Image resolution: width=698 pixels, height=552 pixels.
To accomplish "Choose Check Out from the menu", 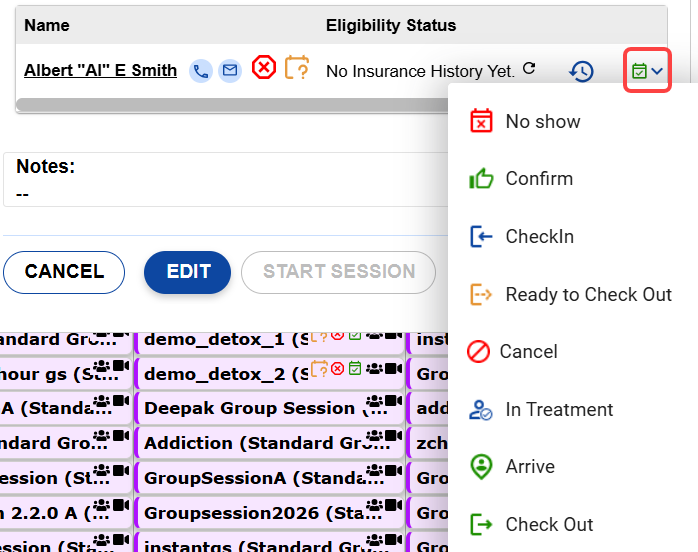I will coord(549,524).
